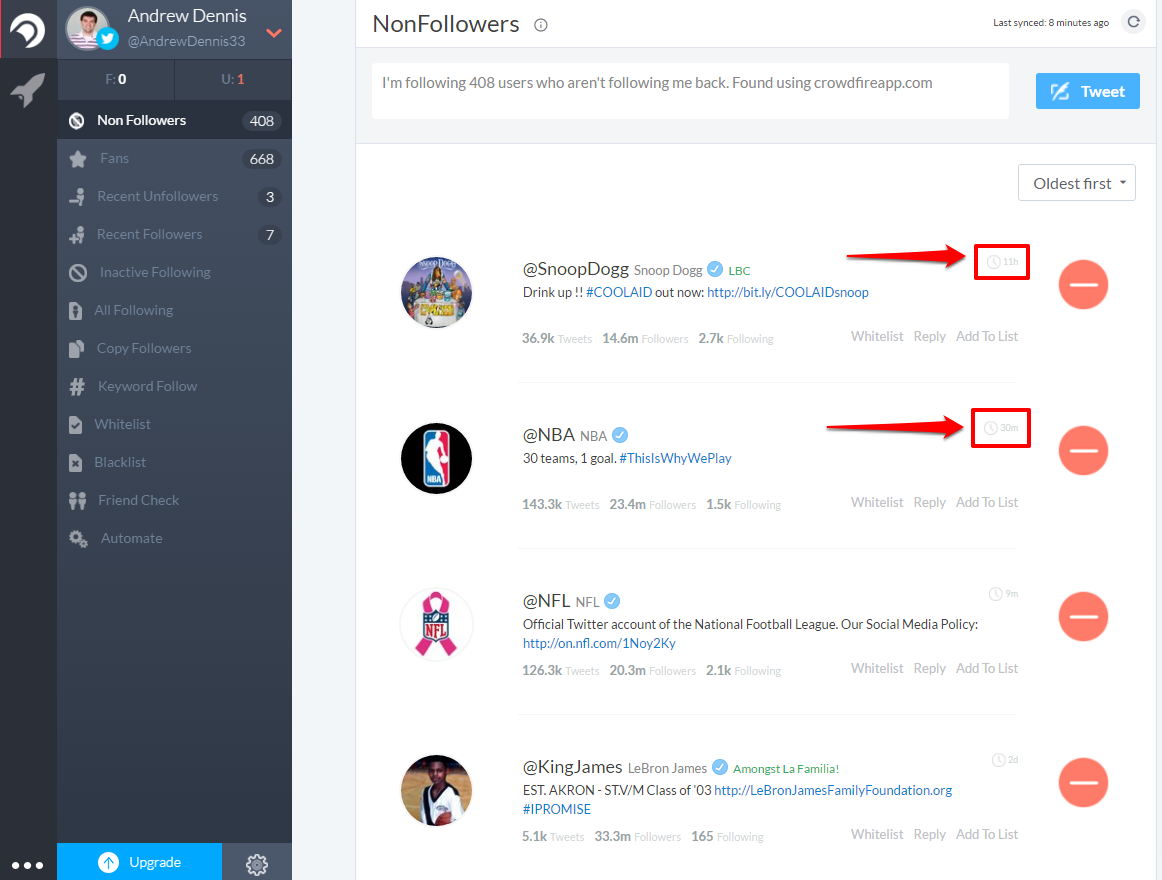The image size is (1162, 880).
Task: Click the Crowdfire logo icon
Action: (27, 30)
